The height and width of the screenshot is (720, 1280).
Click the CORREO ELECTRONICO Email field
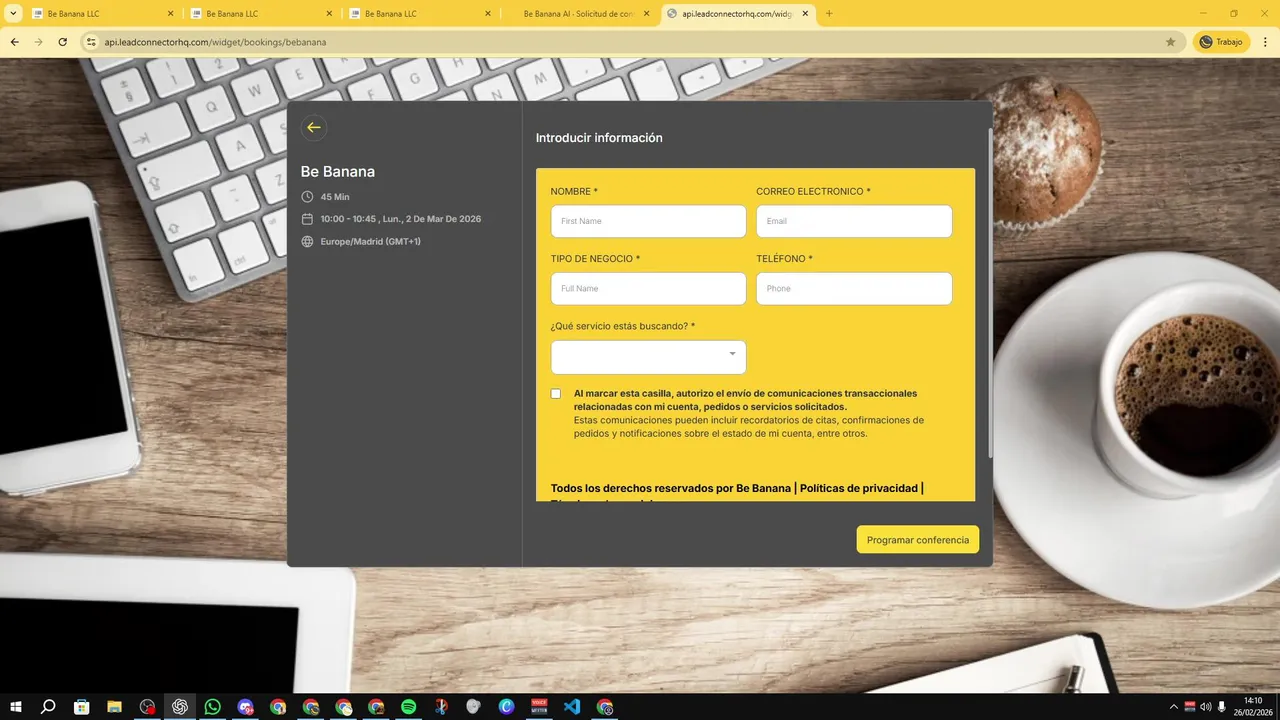[854, 221]
